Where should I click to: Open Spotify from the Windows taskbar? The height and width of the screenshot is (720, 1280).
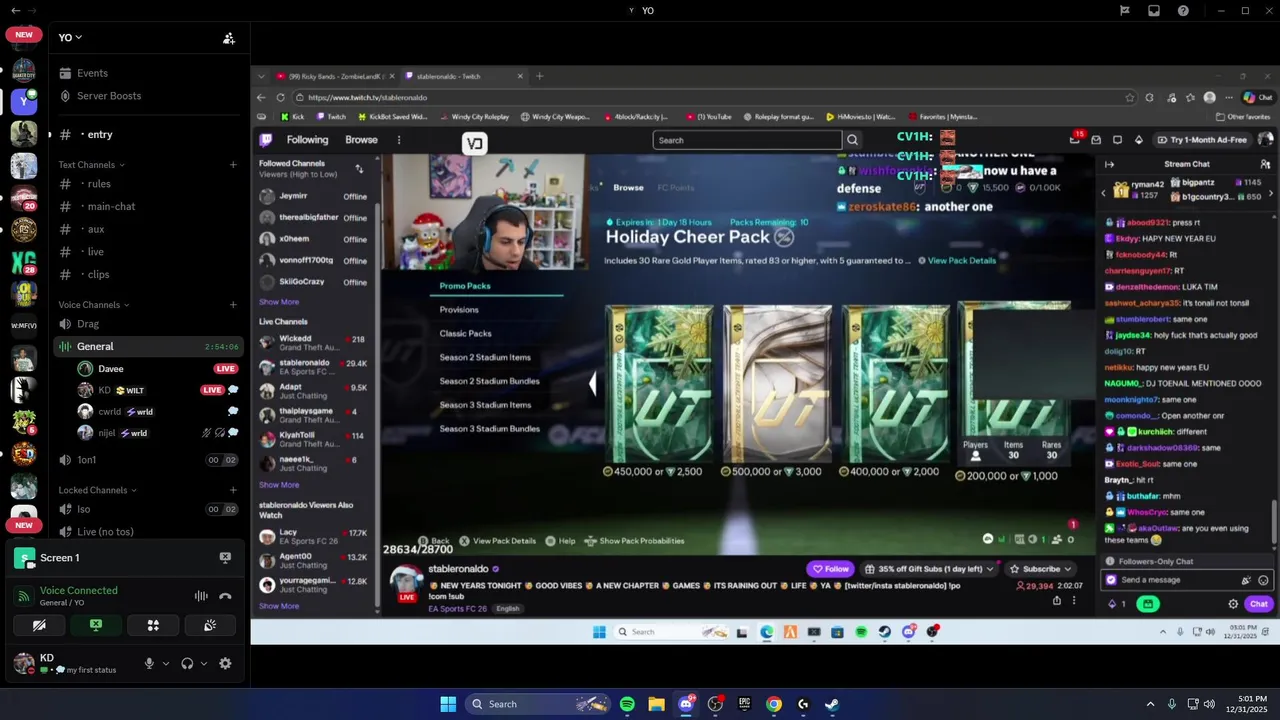click(627, 704)
